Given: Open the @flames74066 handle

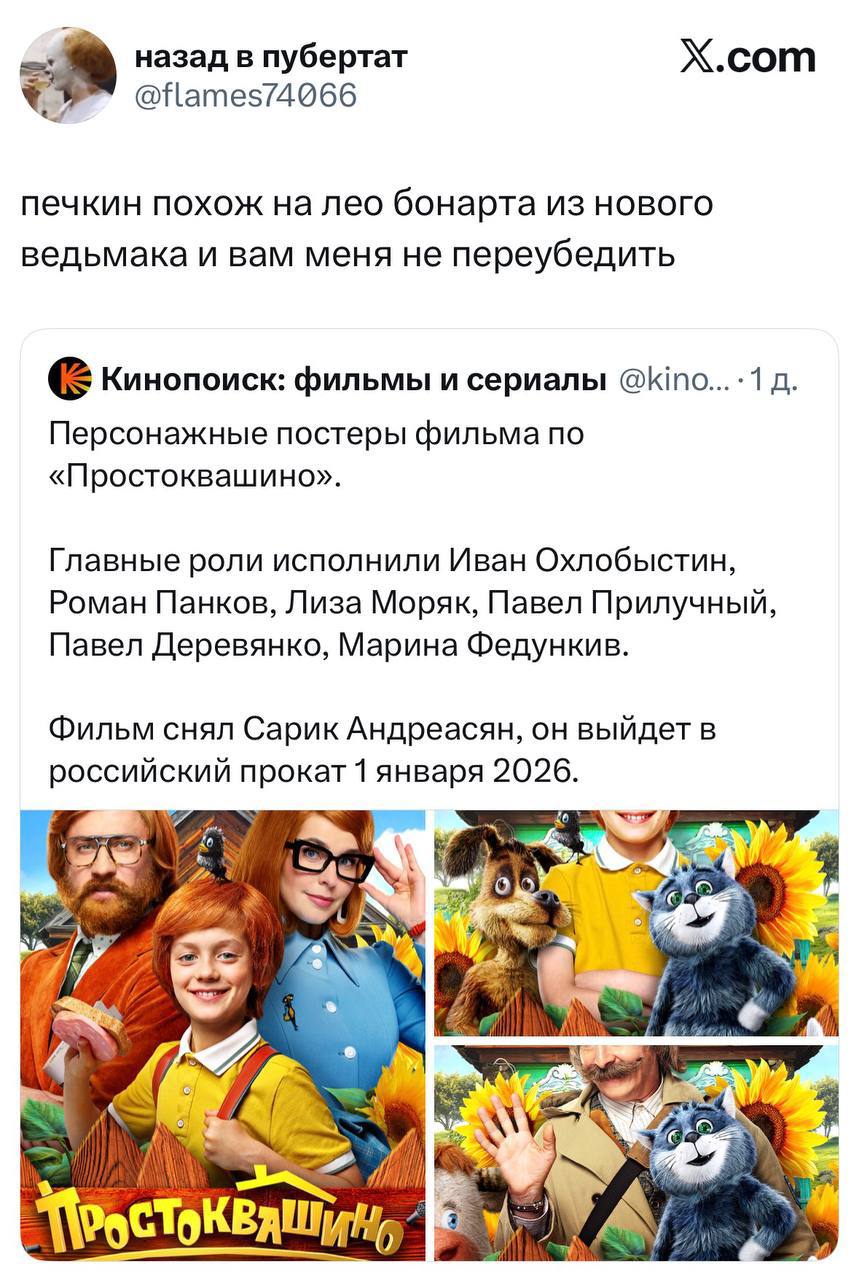Looking at the screenshot, I should click(246, 95).
